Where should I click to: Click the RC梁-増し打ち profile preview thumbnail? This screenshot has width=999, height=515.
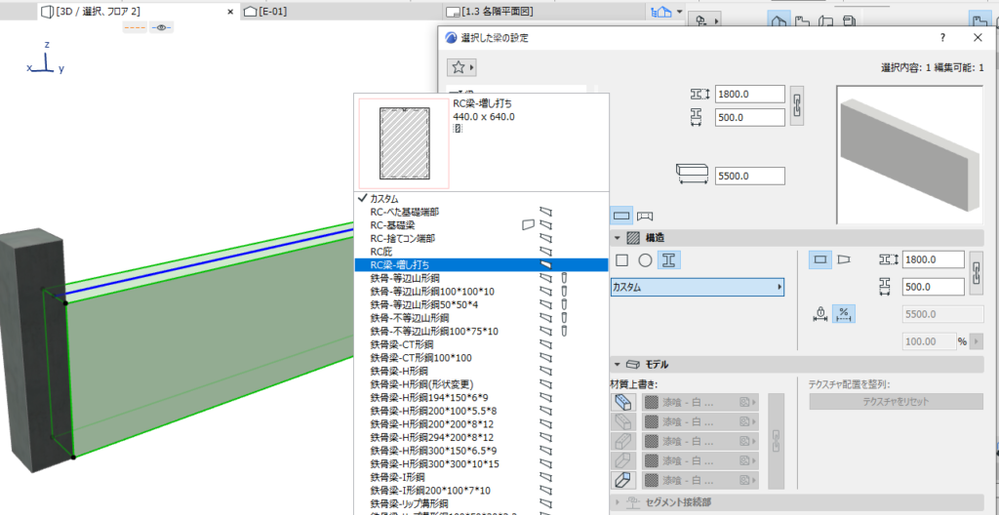(404, 143)
